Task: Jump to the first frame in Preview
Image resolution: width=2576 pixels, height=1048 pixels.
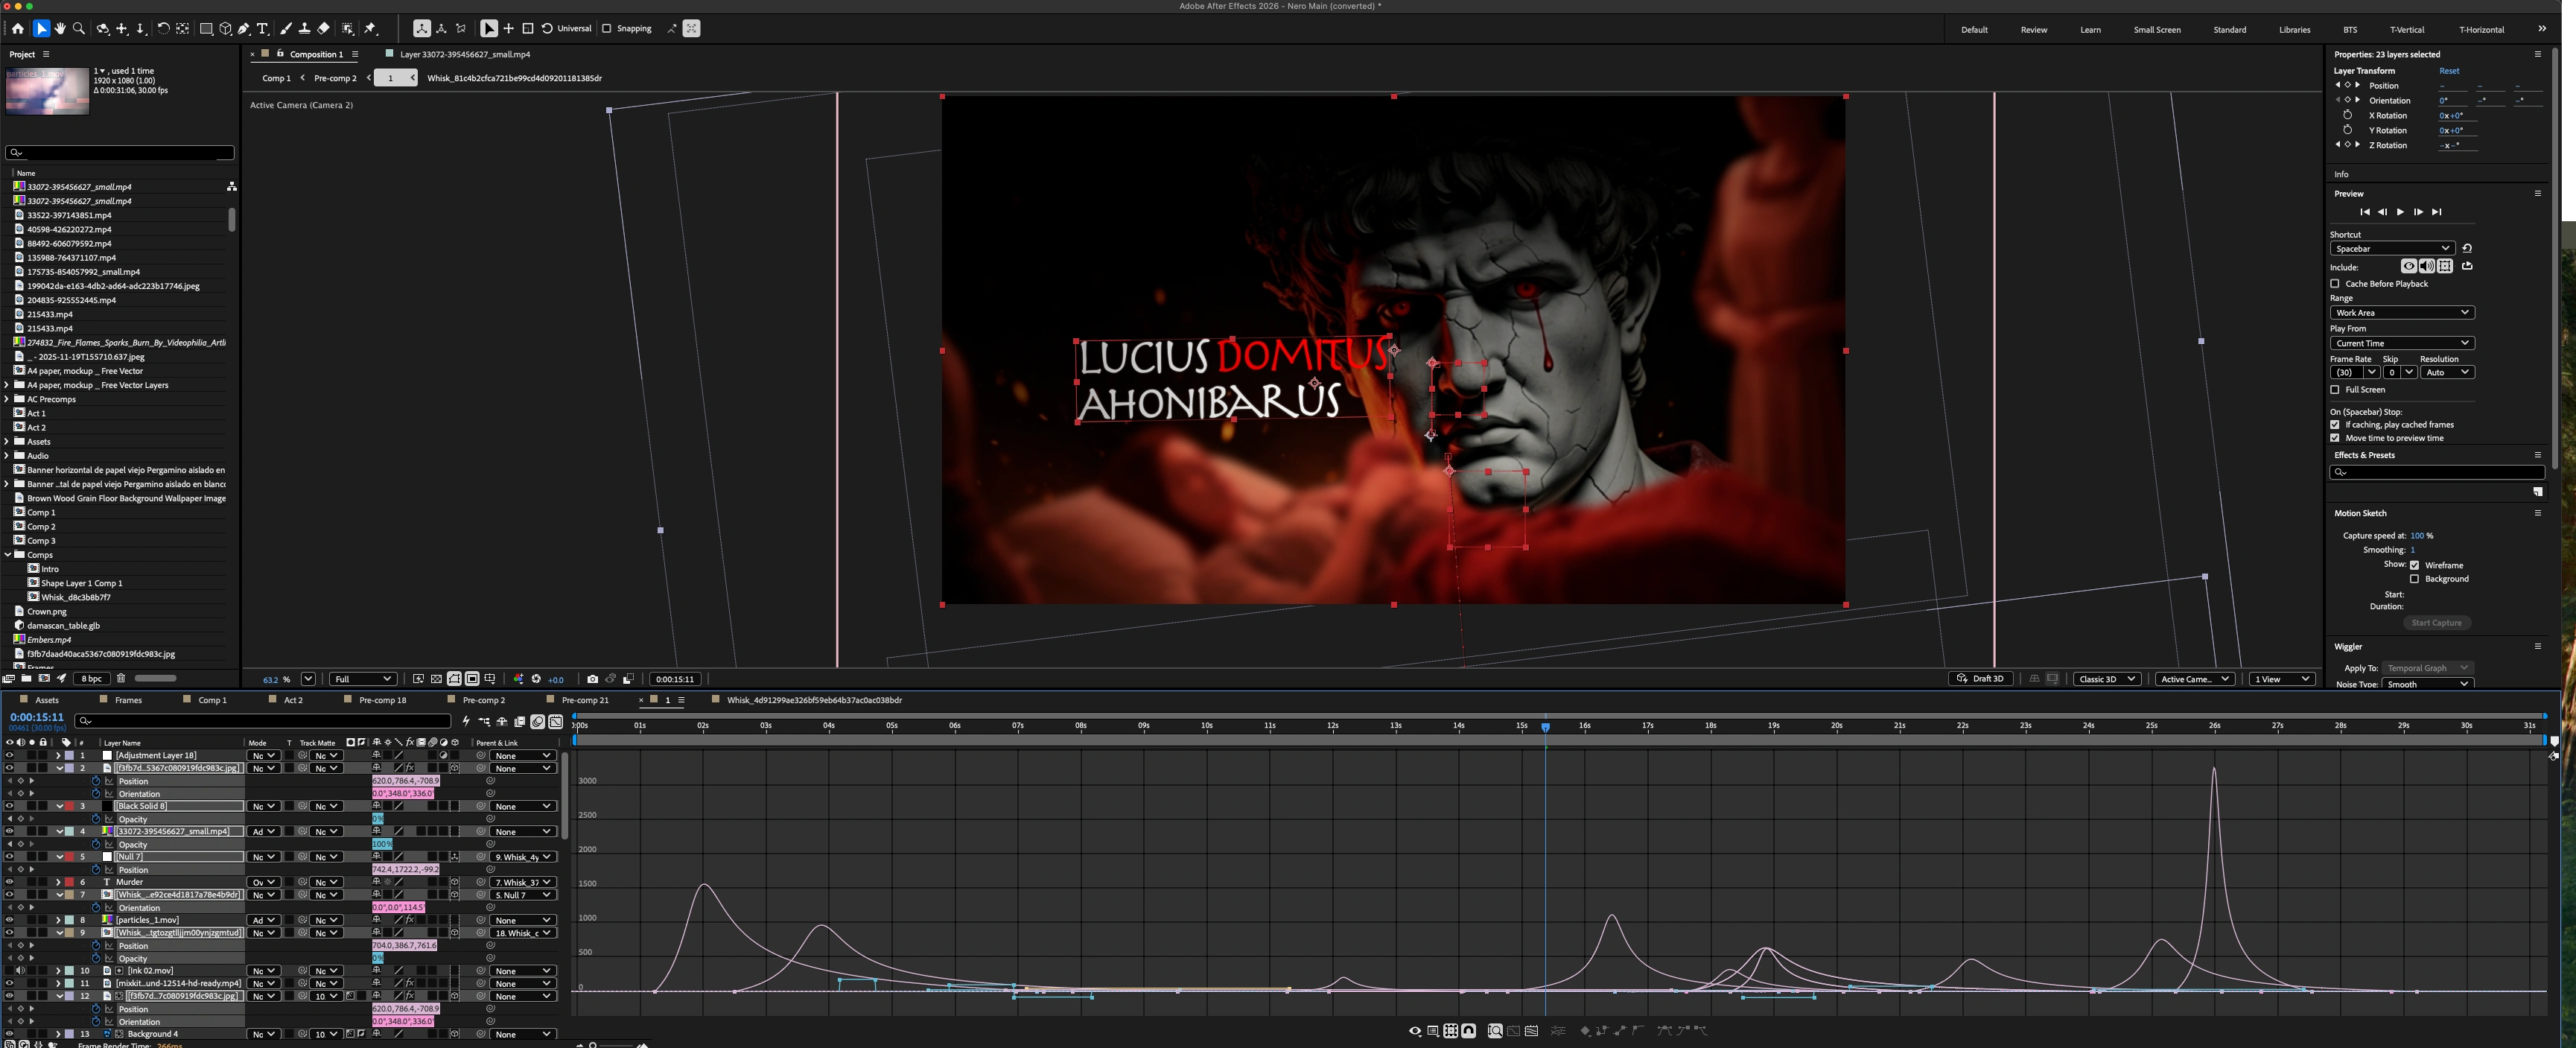Action: point(2364,212)
